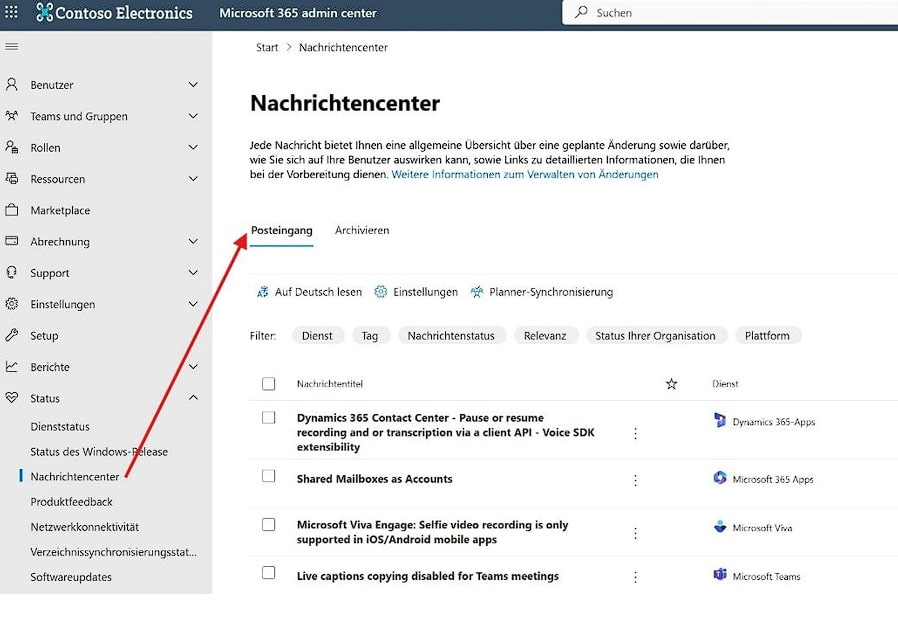The height and width of the screenshot is (618, 898).
Task: Click the Support headset icon
Action: click(x=11, y=272)
